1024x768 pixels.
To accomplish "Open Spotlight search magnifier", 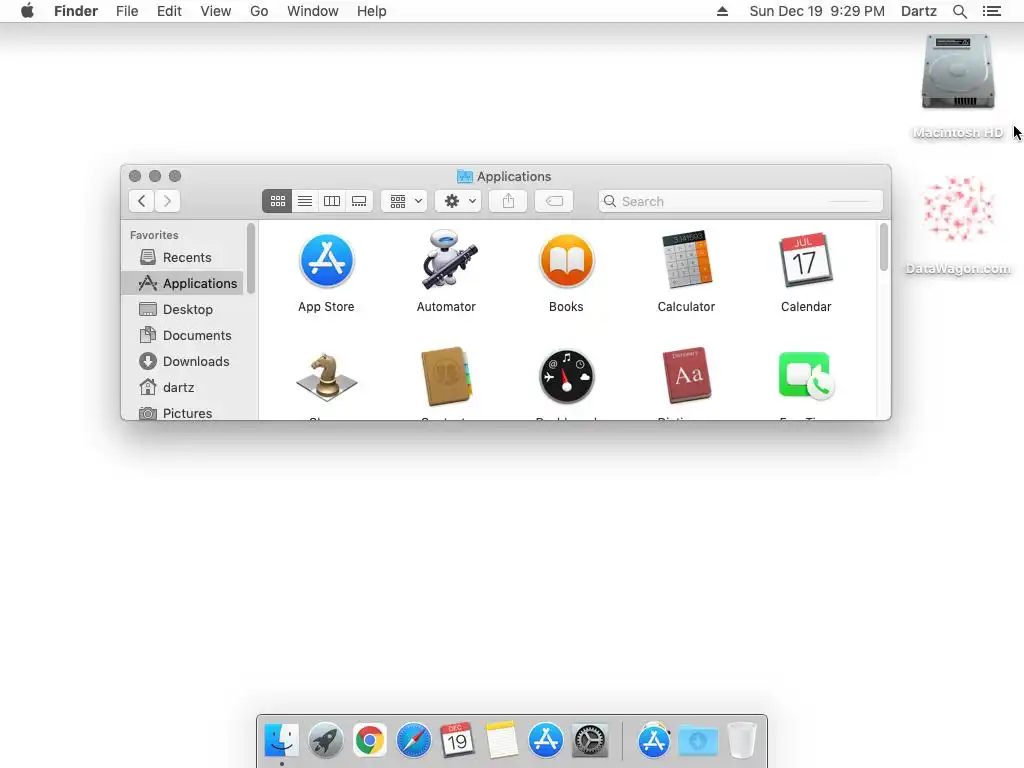I will [959, 11].
